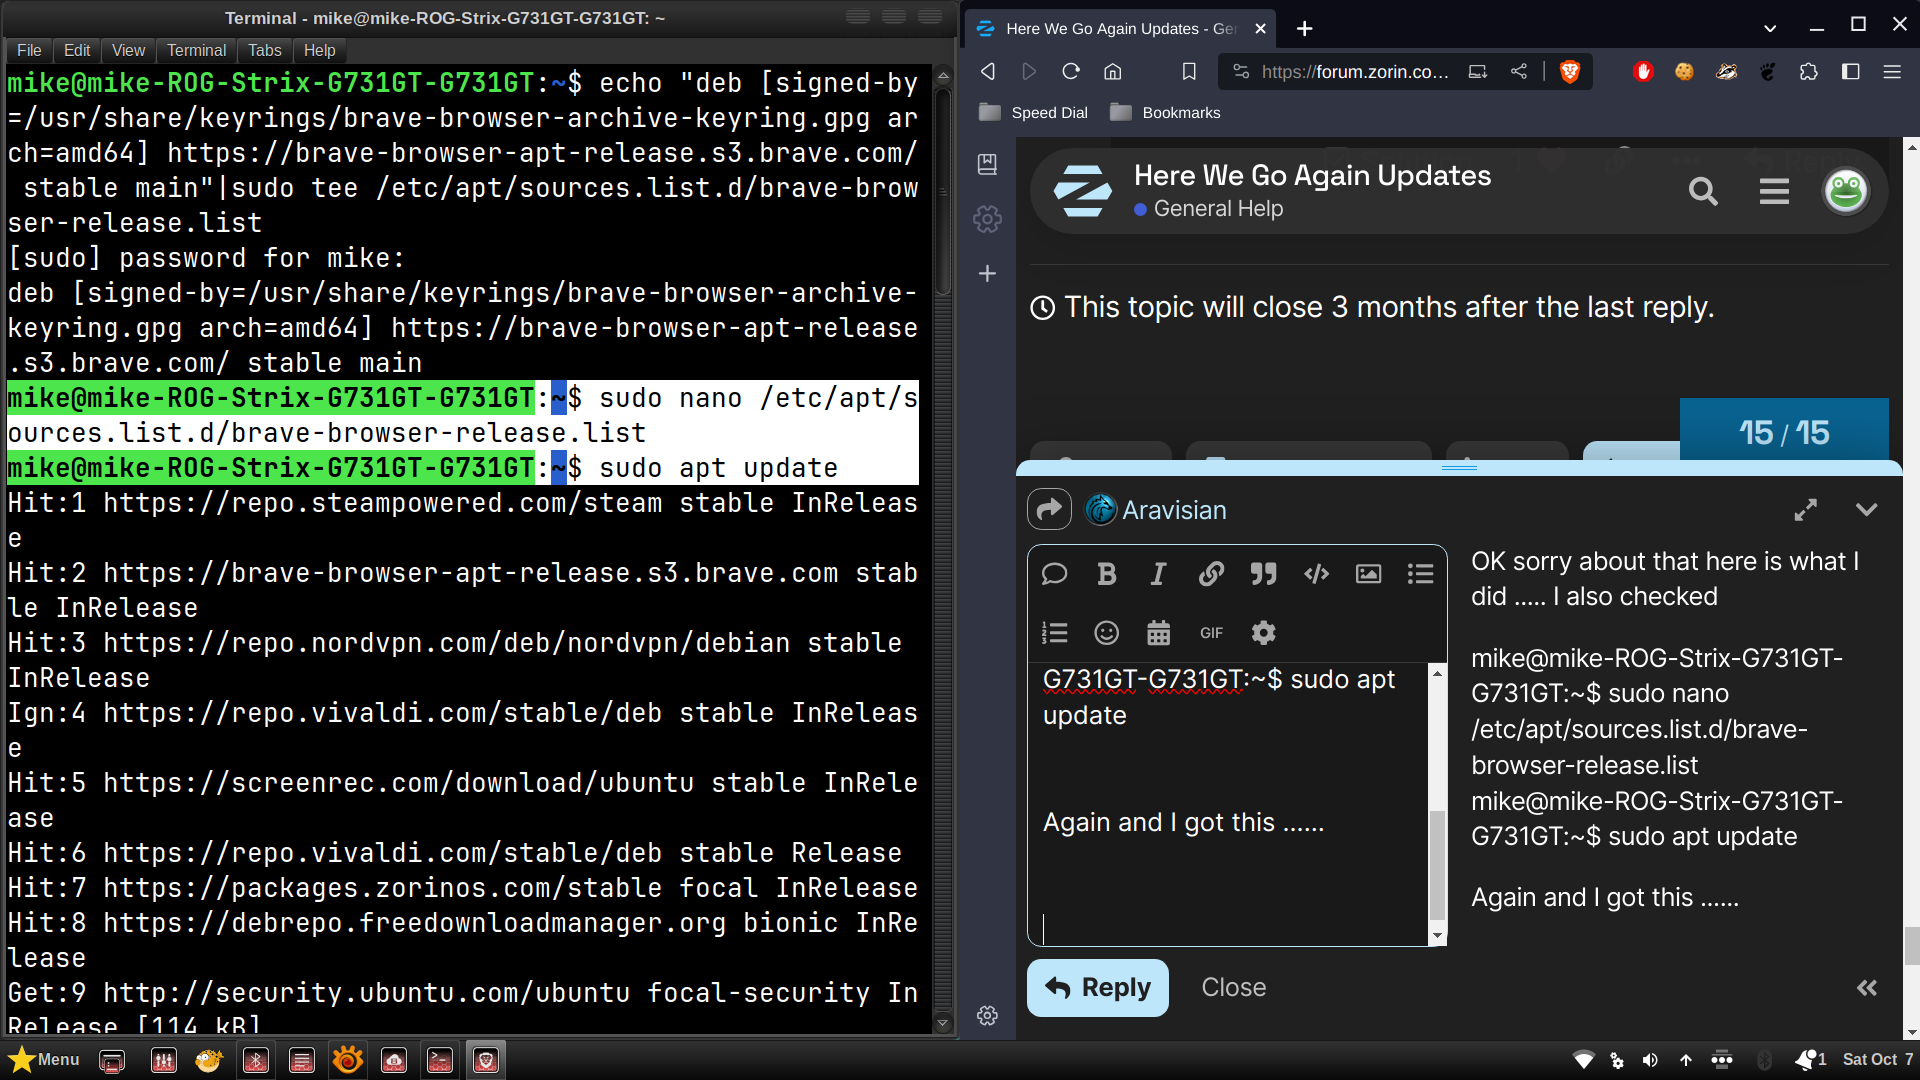The height and width of the screenshot is (1080, 1920).
Task: Close the 'Here We Go Again Updates' tab
Action: (x=1261, y=28)
